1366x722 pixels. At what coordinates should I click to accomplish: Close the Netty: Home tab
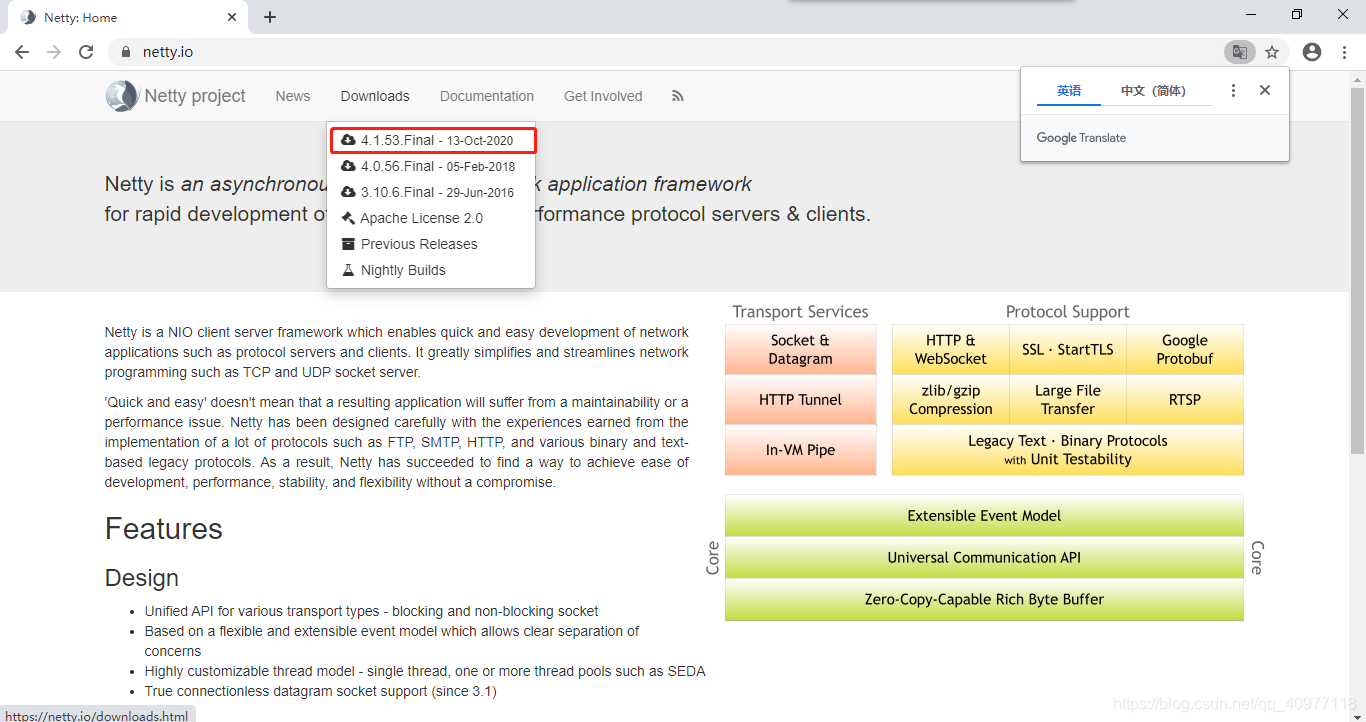(232, 17)
